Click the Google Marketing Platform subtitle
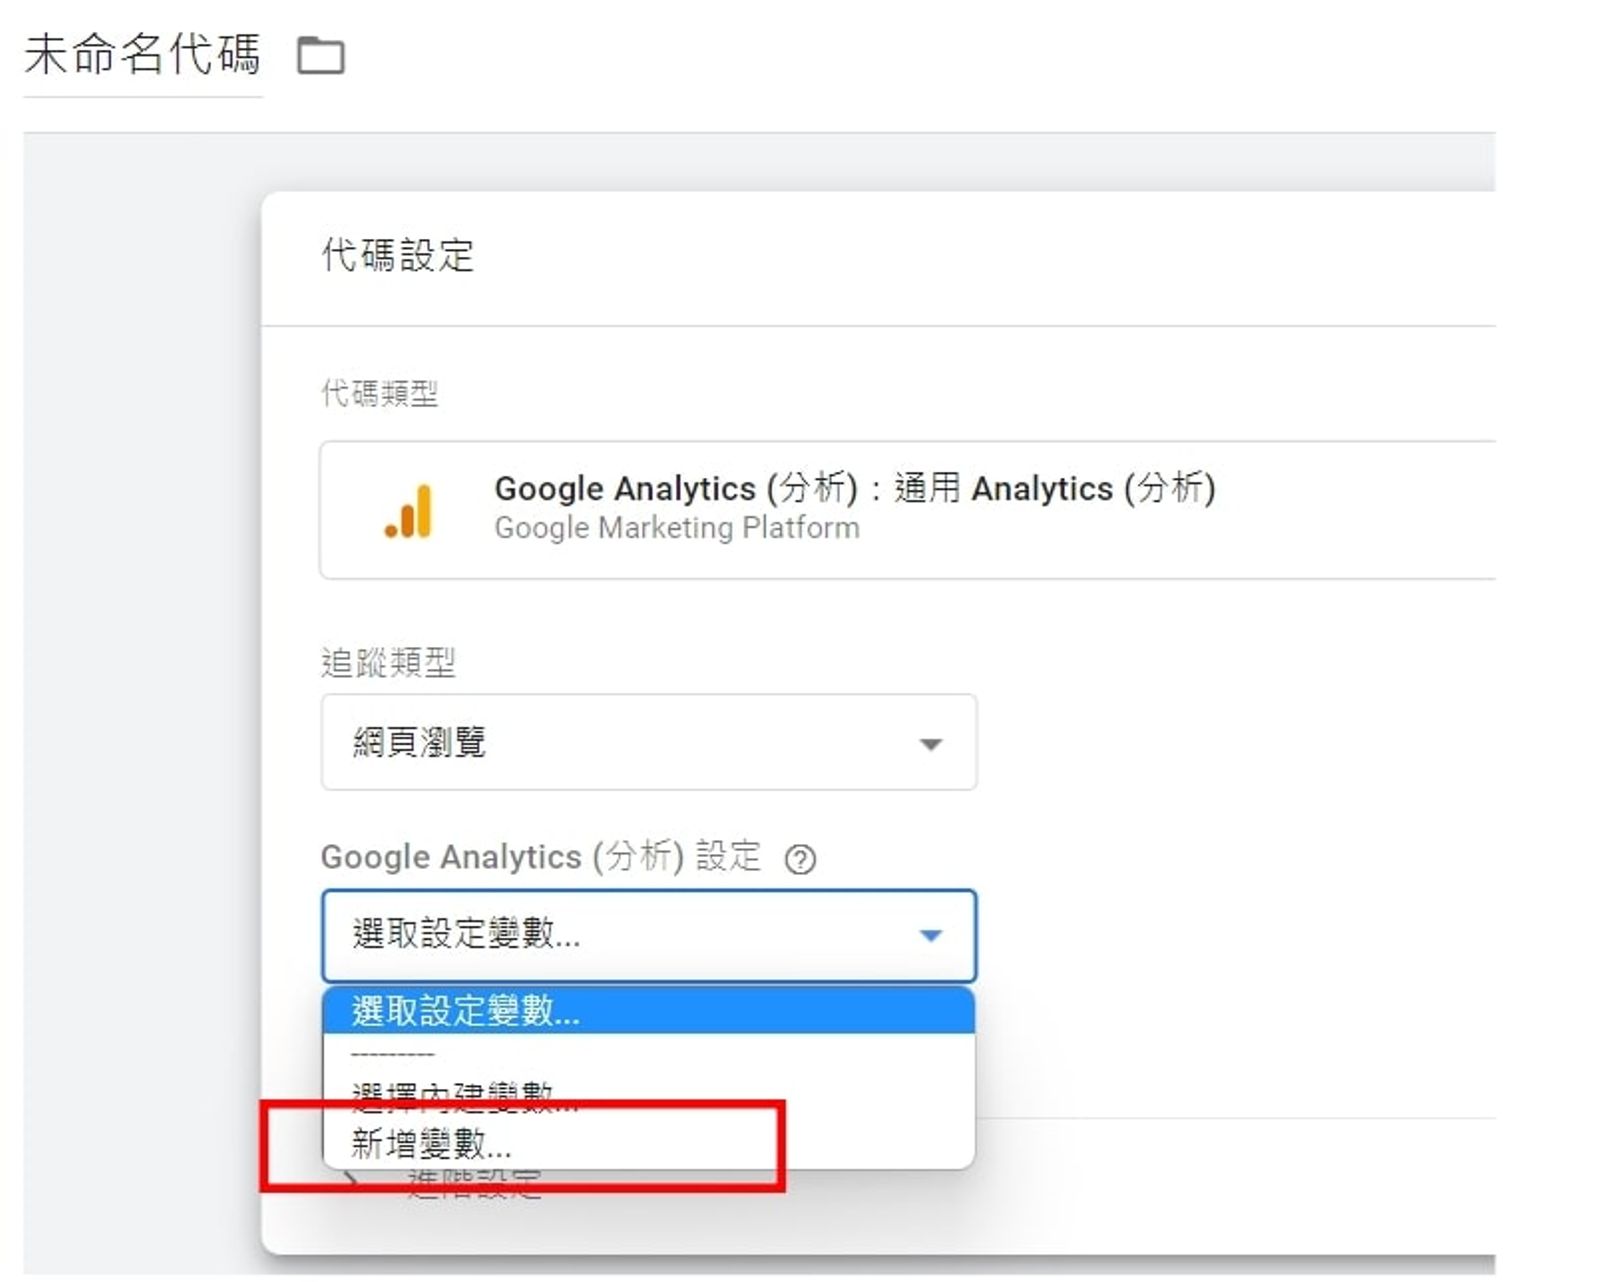1600x1282 pixels. click(677, 528)
